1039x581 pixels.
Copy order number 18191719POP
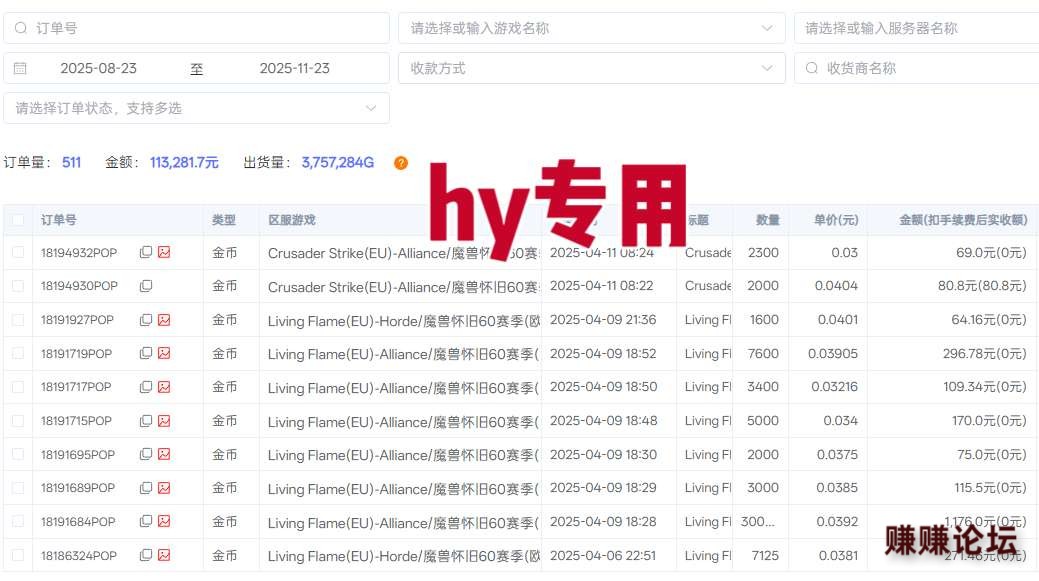(146, 354)
